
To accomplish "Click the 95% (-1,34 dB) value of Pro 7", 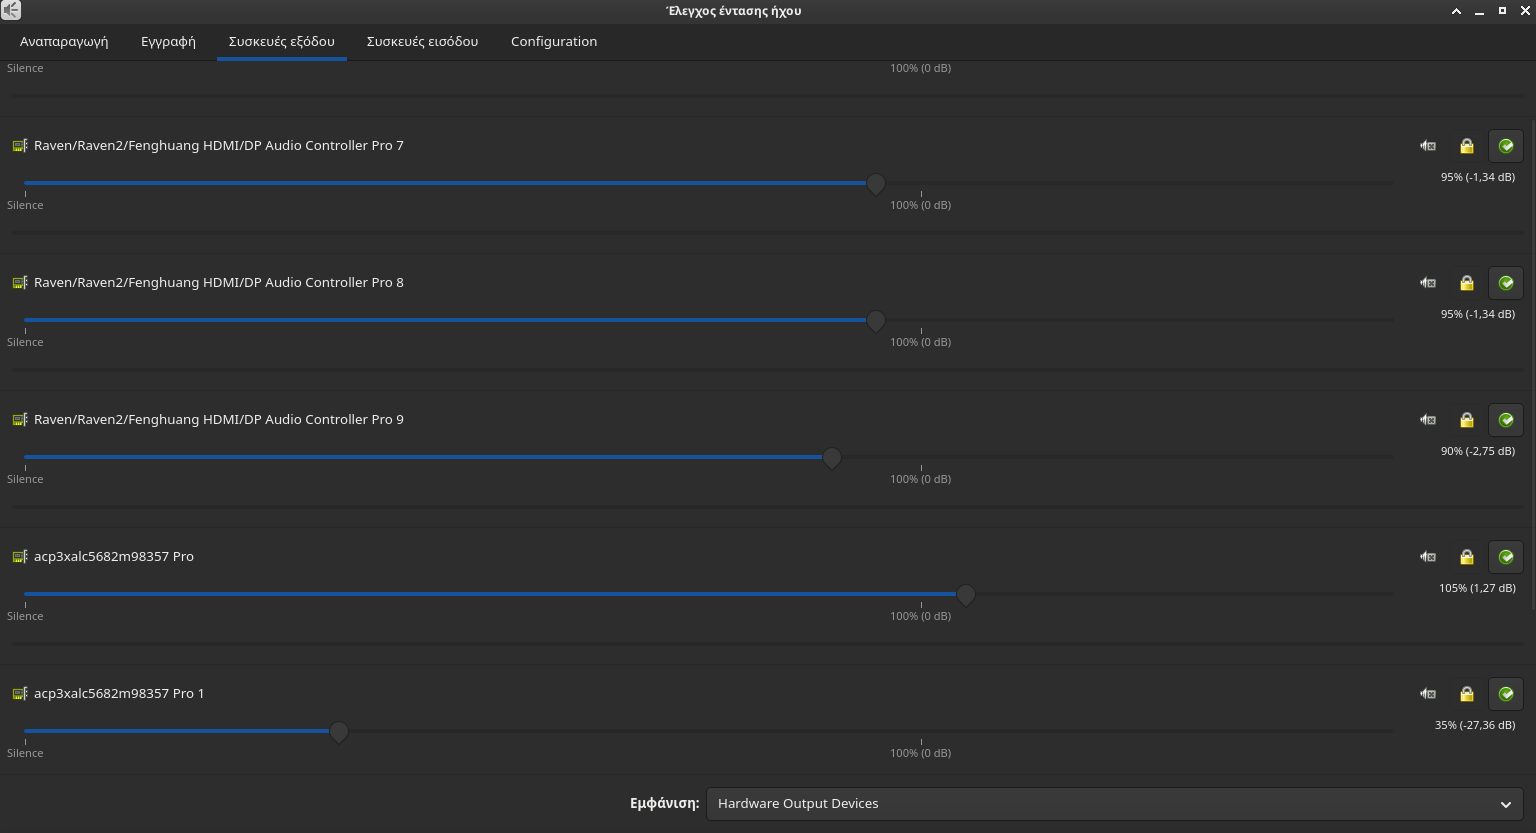I will coord(1478,177).
